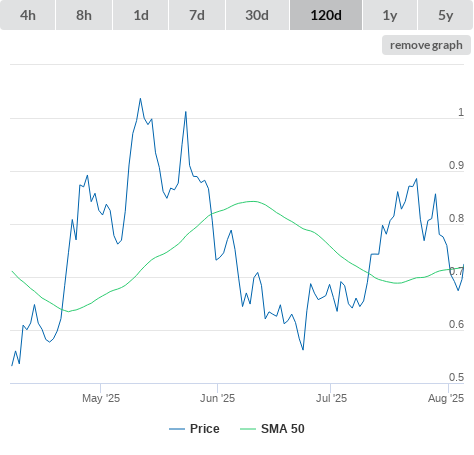
Task: Click the active 120d range tab
Action: tap(326, 15)
